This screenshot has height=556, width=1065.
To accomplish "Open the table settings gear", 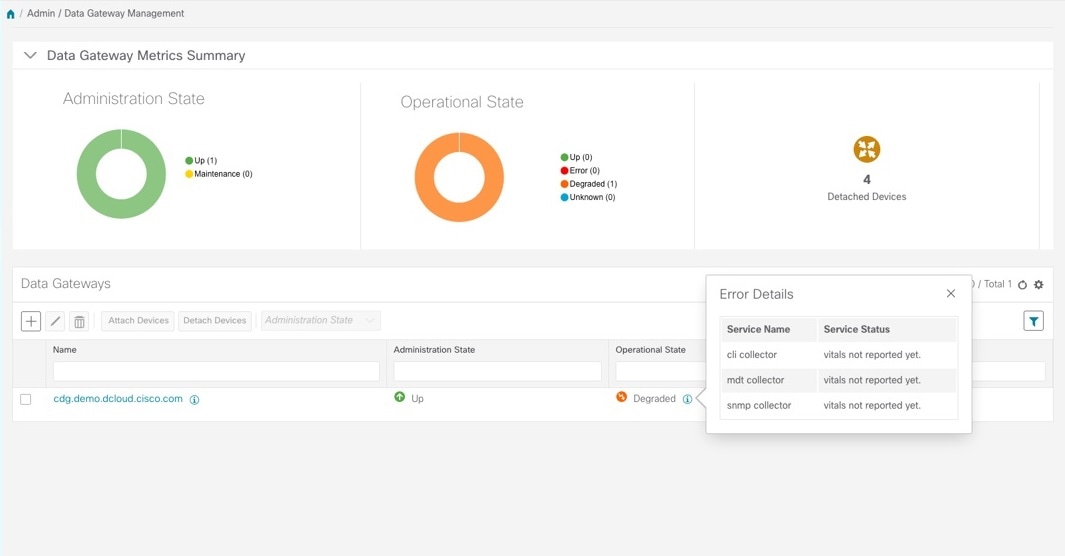I will [x=1039, y=285].
